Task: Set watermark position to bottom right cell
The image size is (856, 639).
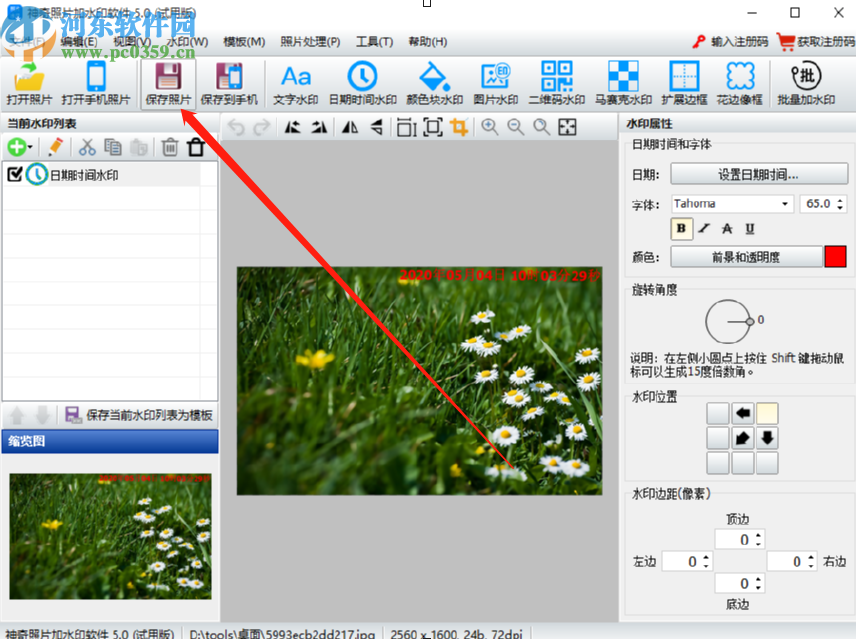Action: [x=767, y=463]
